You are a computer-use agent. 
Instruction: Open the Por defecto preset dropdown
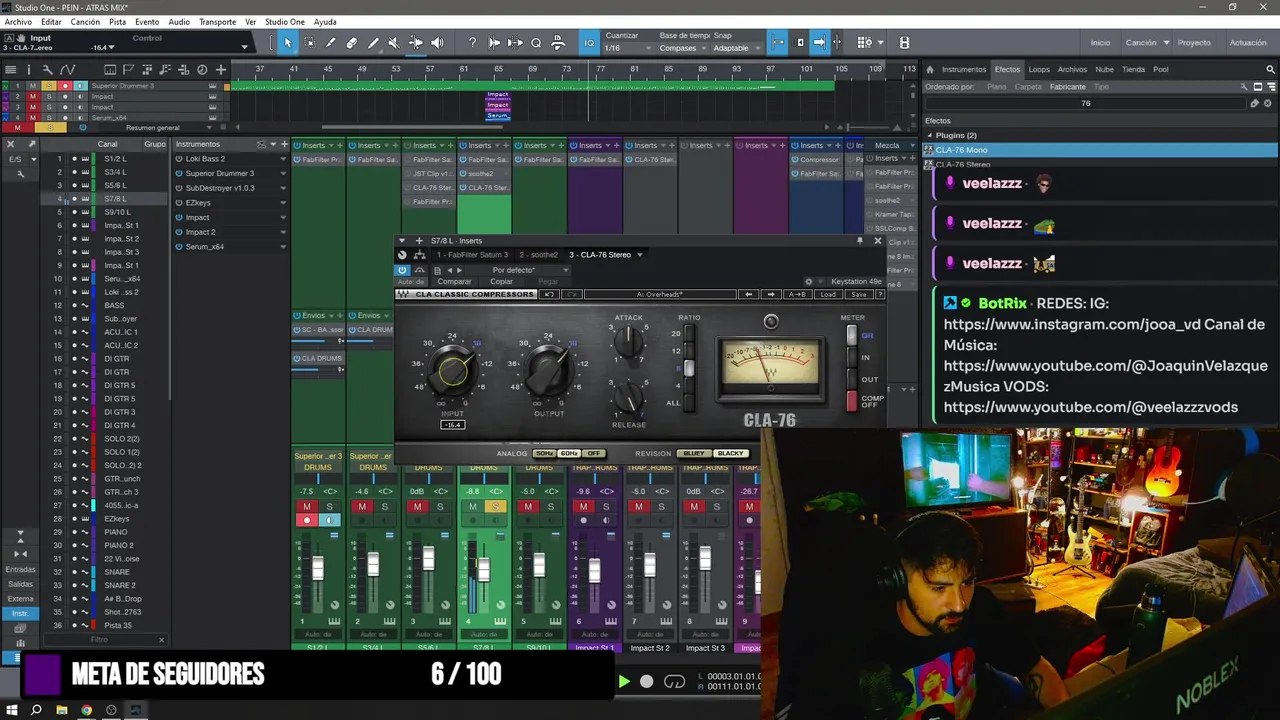(565, 270)
